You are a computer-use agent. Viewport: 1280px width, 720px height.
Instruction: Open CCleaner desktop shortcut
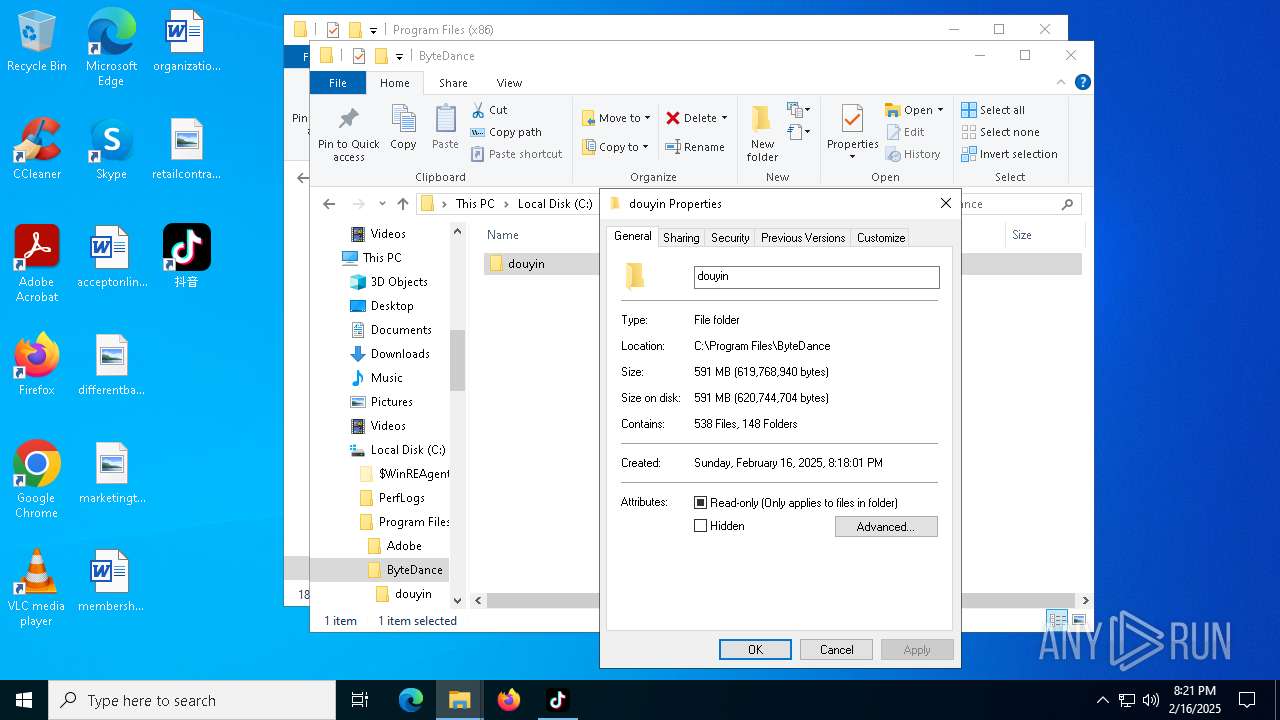point(37,148)
